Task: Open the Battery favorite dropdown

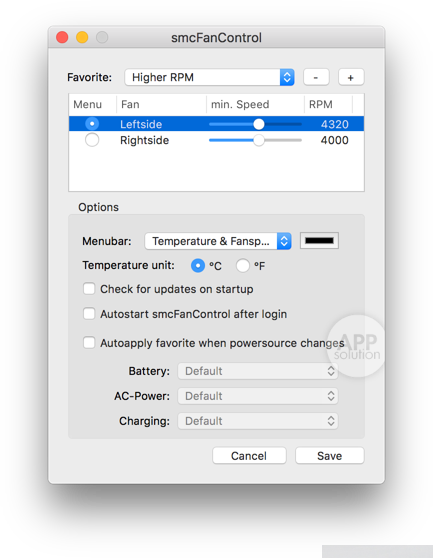Action: (x=258, y=371)
